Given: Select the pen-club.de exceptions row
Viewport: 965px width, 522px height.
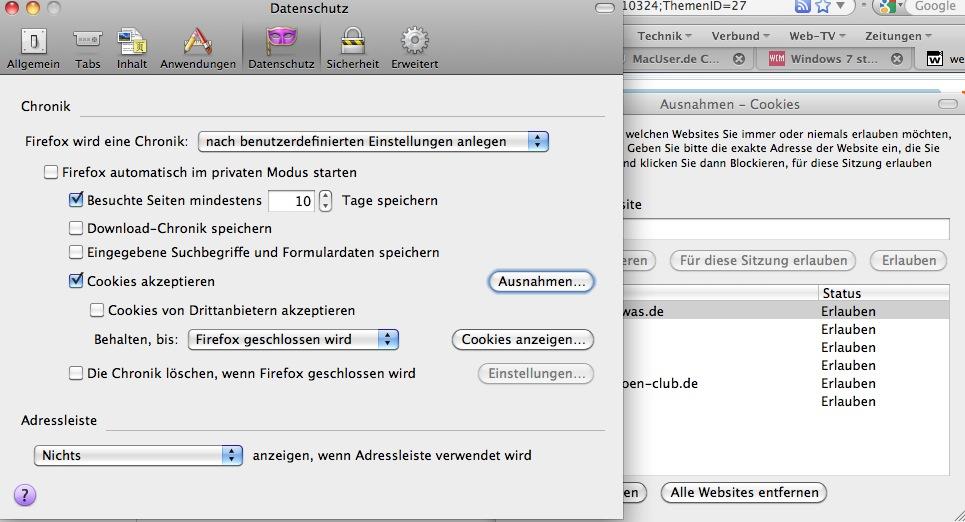Looking at the screenshot, I should point(787,383).
